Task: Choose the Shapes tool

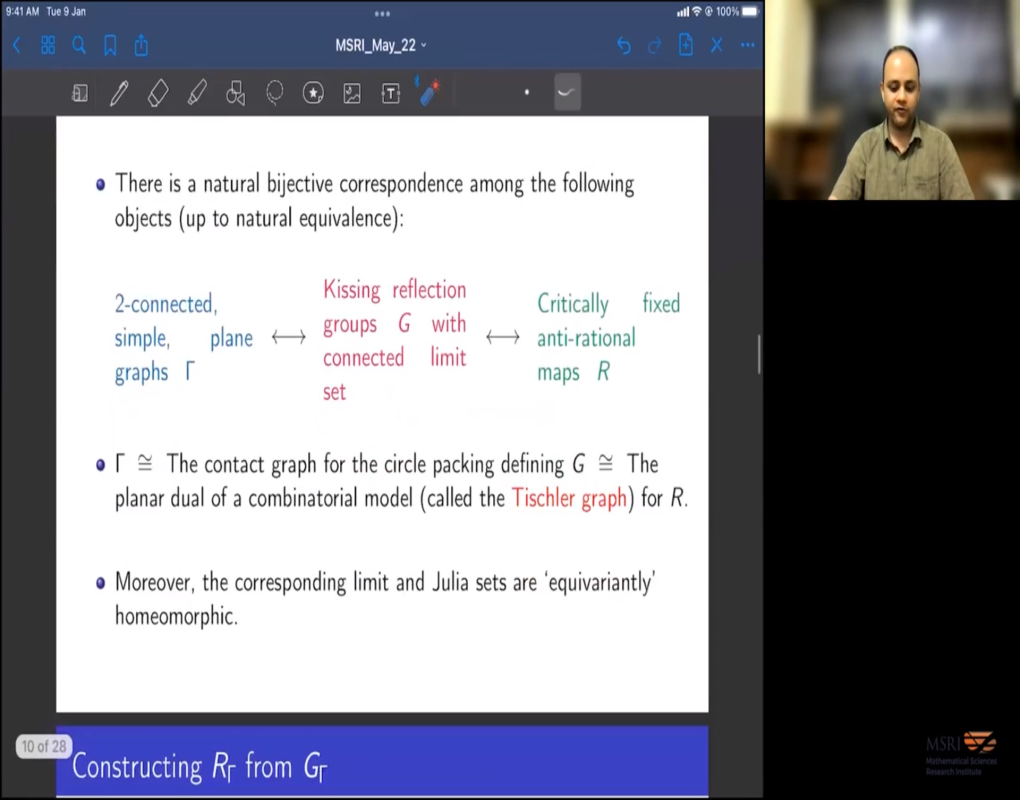Action: click(x=235, y=93)
